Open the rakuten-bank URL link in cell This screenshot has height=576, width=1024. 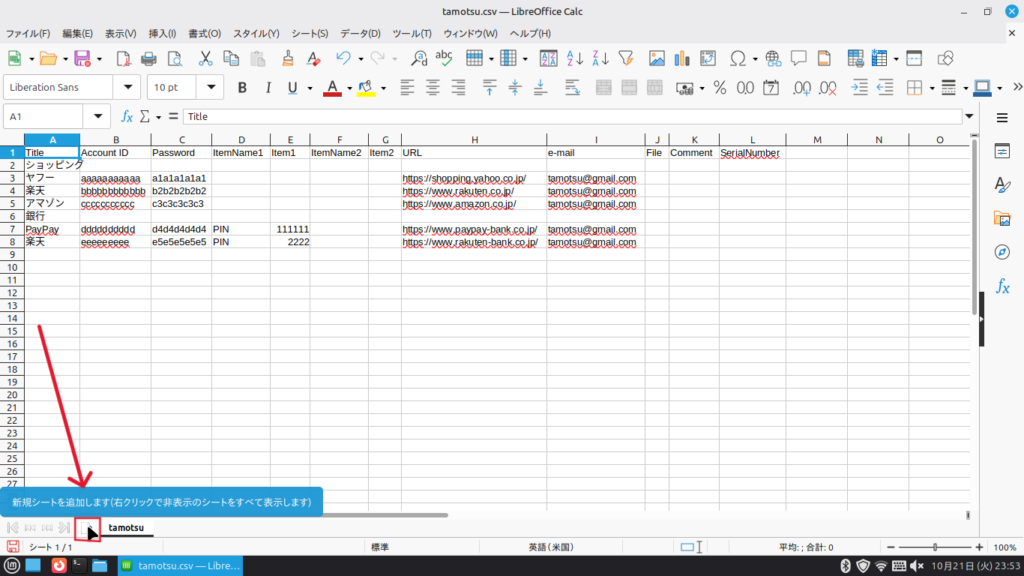pos(469,242)
